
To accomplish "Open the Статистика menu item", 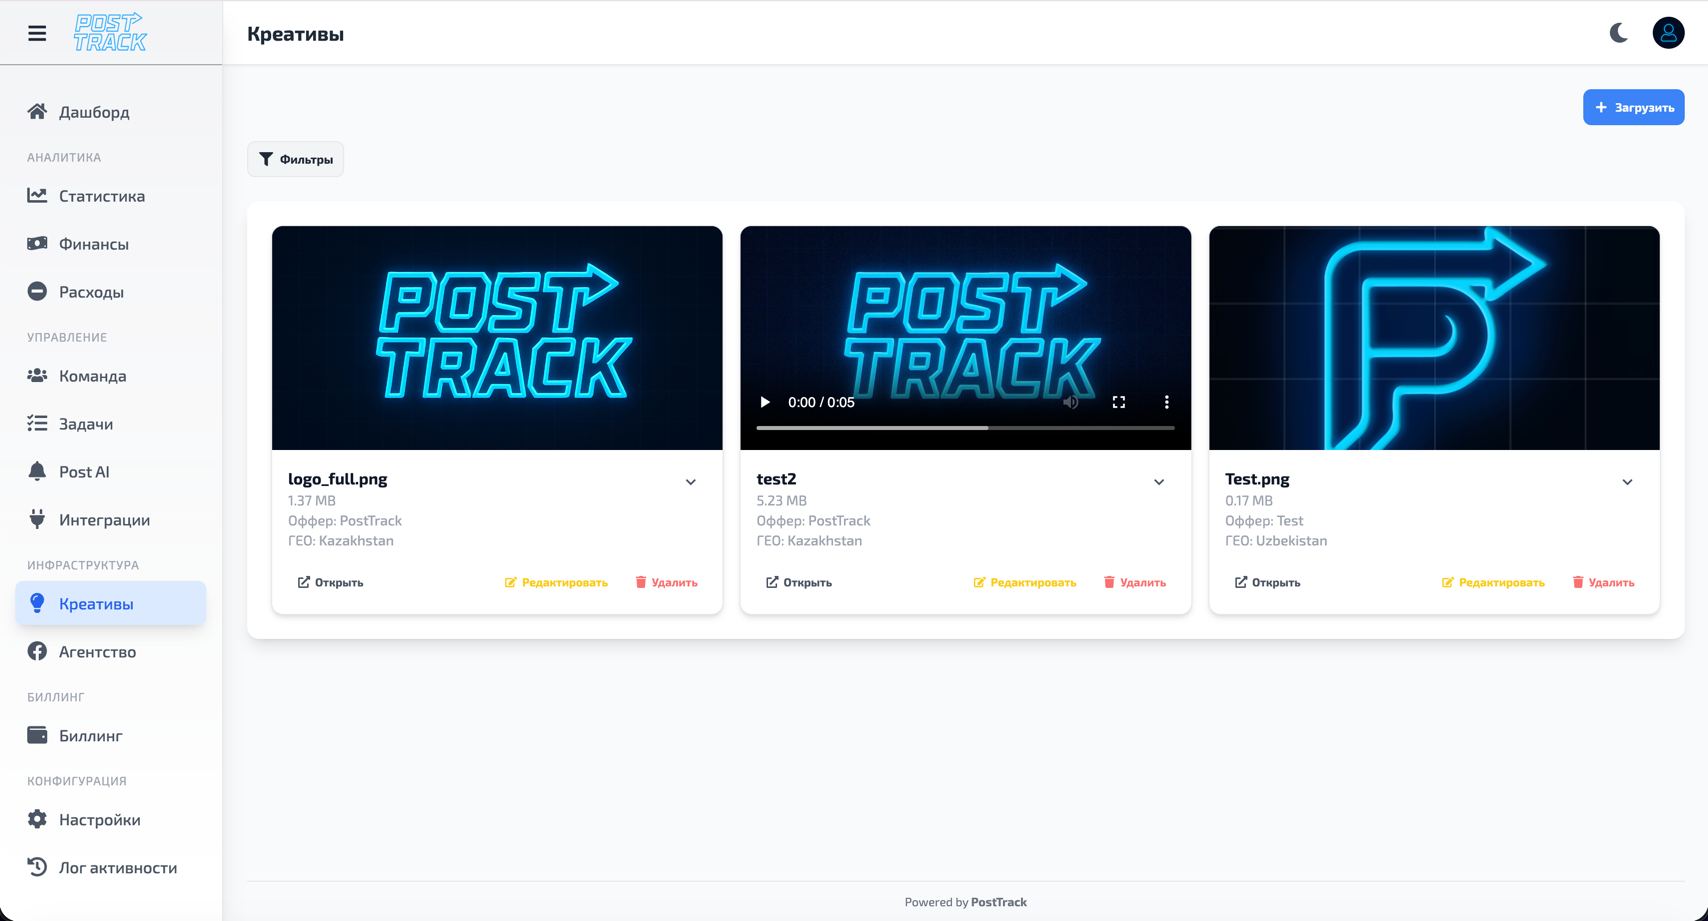I will pos(102,196).
